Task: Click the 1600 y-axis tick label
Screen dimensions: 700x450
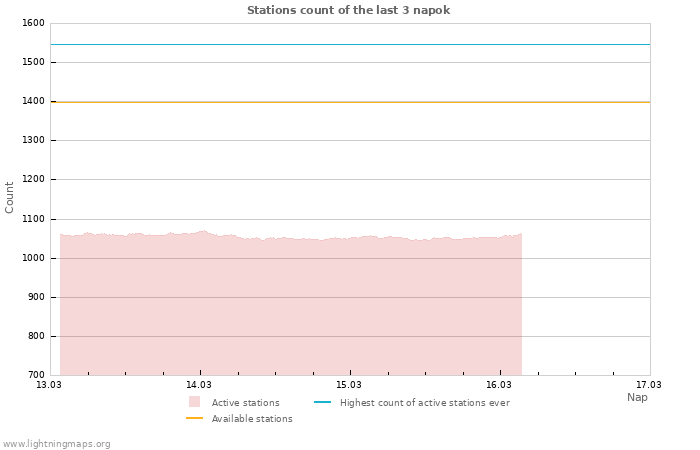Action: pyautogui.click(x=33, y=23)
